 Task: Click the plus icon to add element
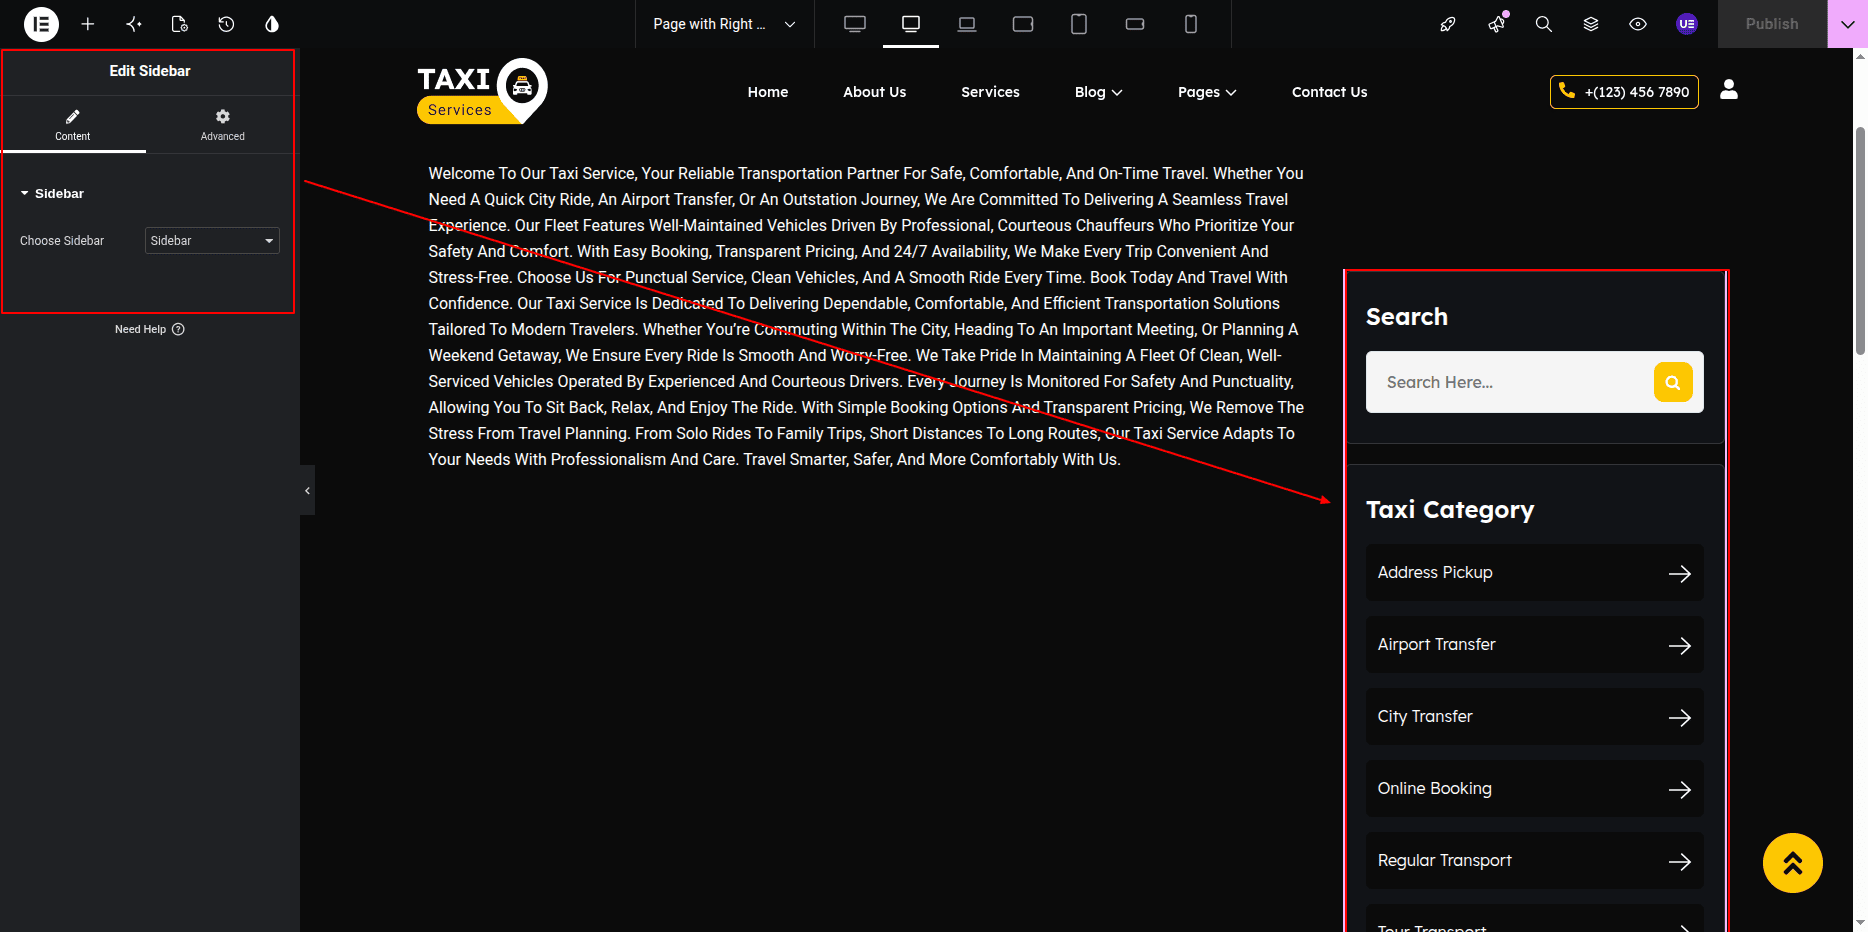[88, 24]
